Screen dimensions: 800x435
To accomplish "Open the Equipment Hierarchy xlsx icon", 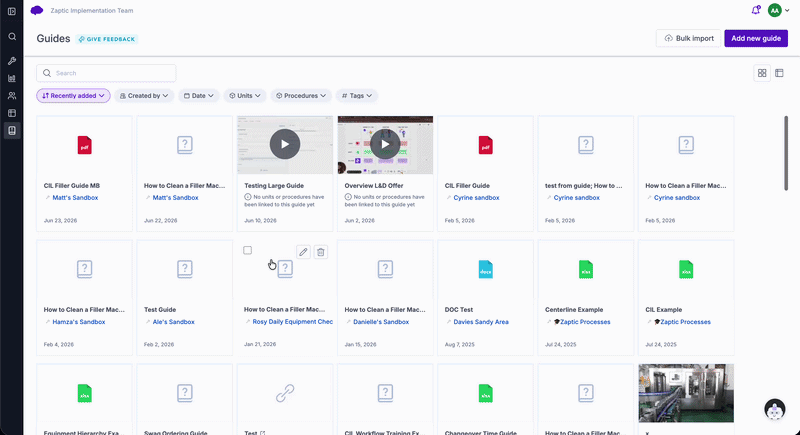I will point(85,393).
